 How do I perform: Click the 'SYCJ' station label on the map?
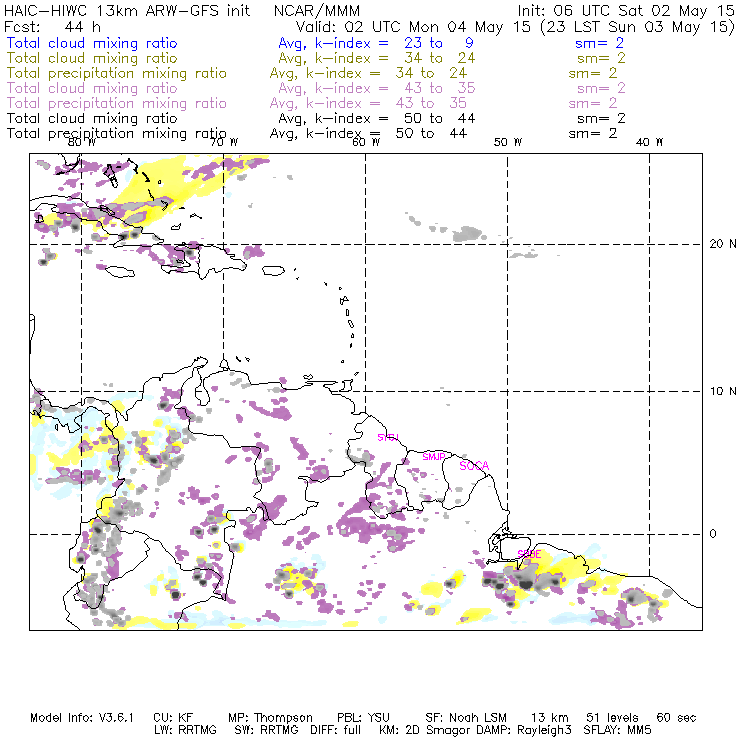click(388, 437)
